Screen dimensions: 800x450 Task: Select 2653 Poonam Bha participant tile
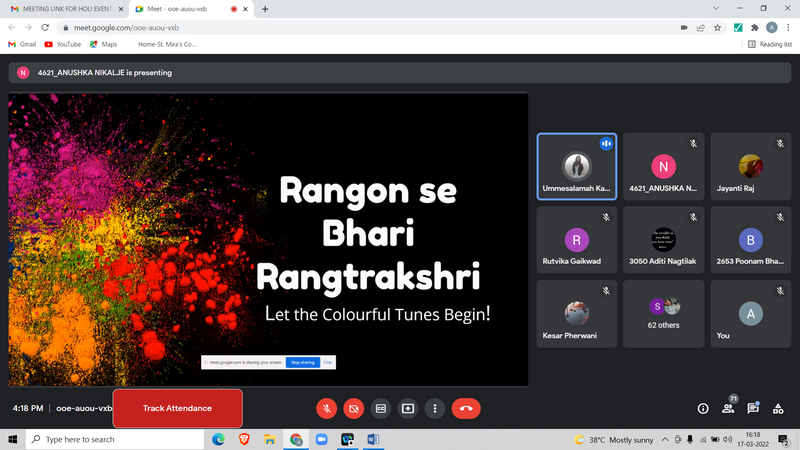point(751,240)
